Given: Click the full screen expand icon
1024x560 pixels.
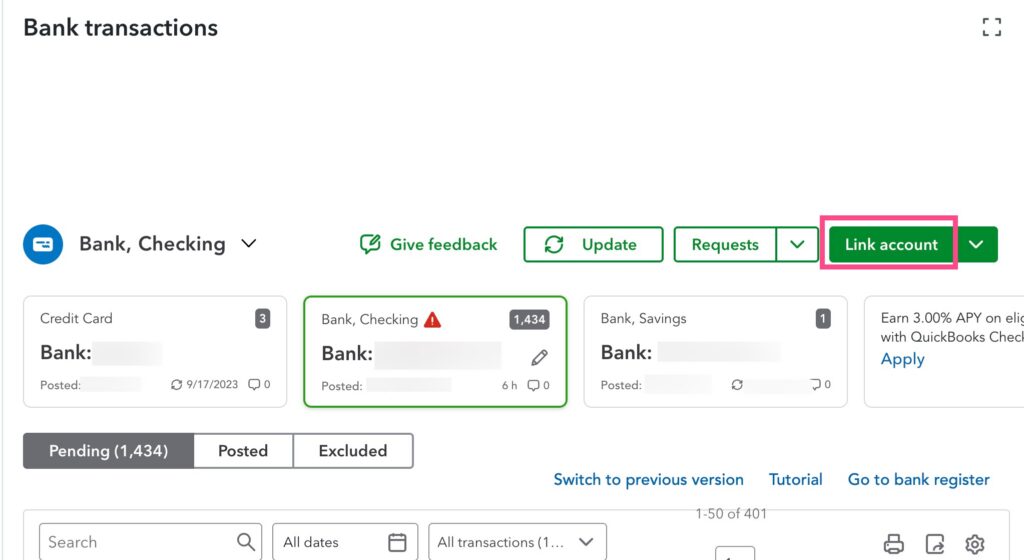Looking at the screenshot, I should click(991, 27).
